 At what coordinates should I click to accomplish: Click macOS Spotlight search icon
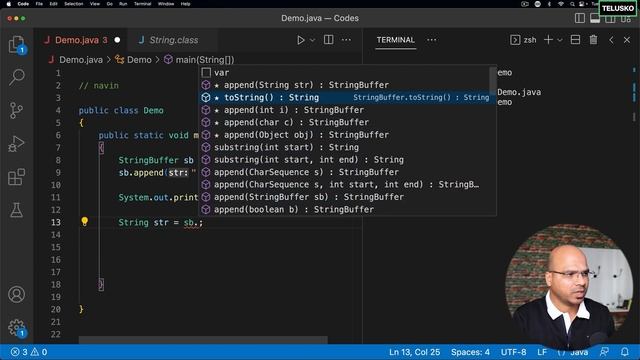pyautogui.click(x=572, y=4)
